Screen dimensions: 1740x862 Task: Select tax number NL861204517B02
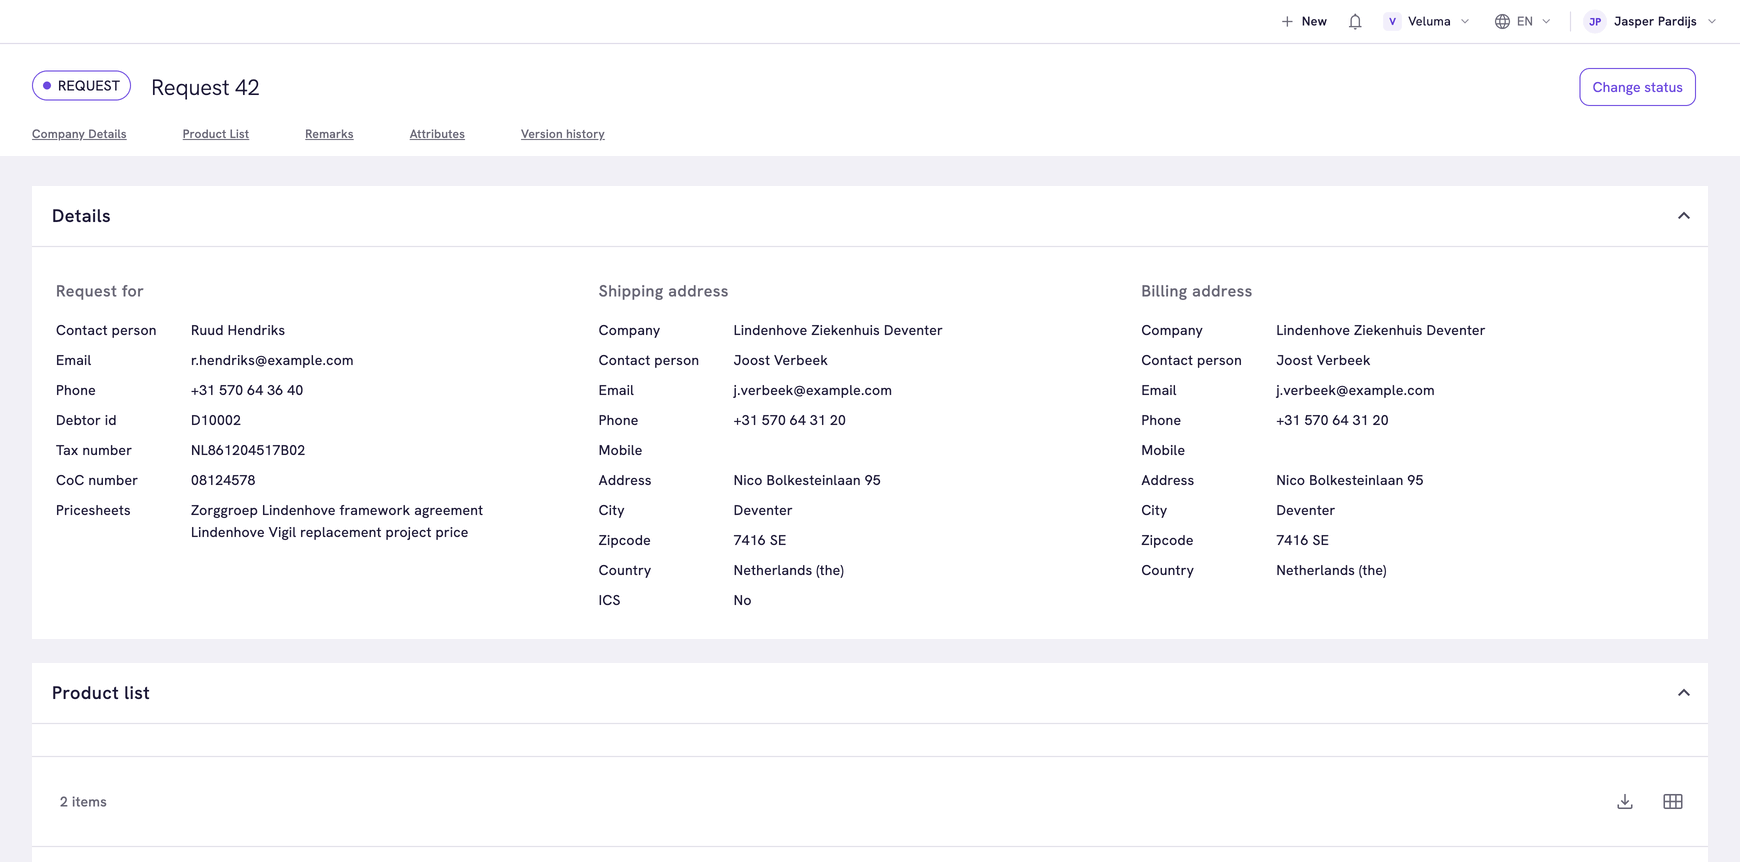tap(248, 450)
